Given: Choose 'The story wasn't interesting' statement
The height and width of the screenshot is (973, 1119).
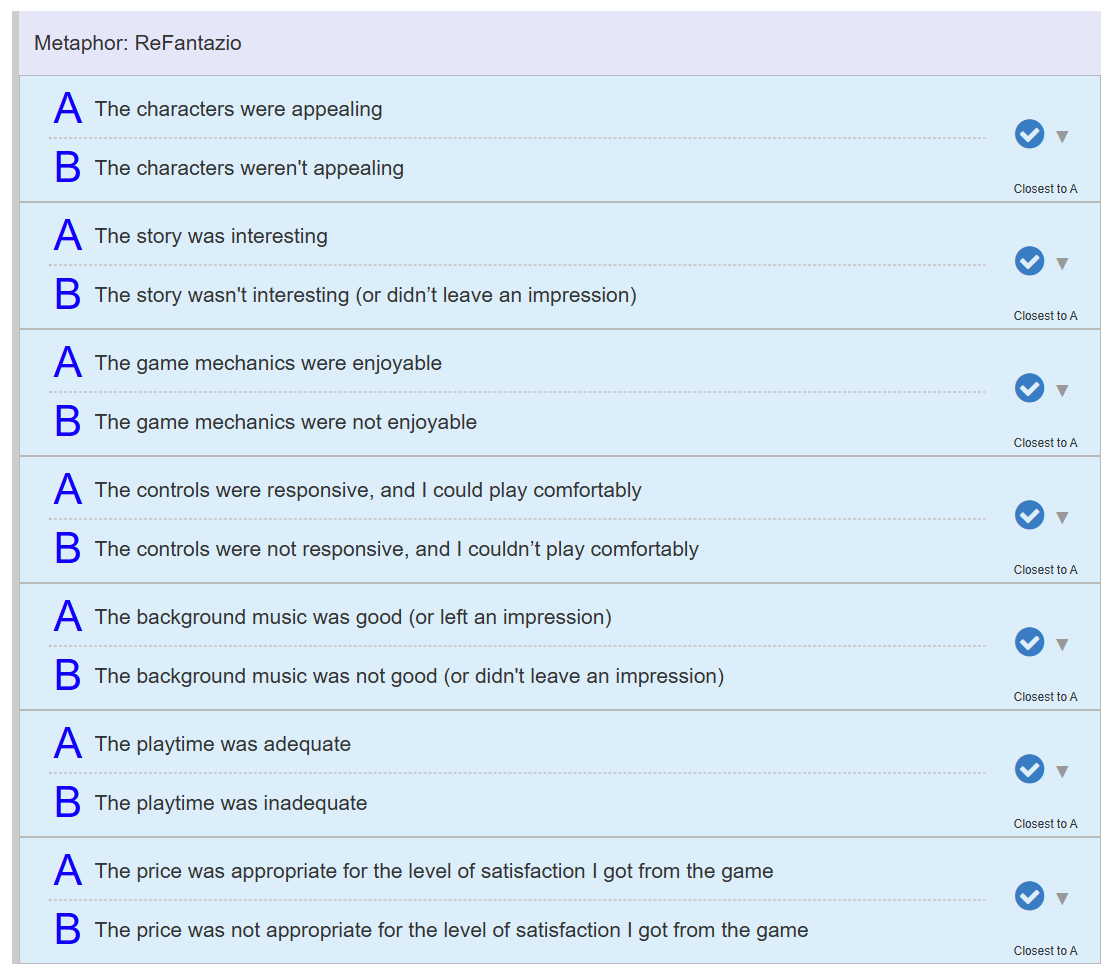Looking at the screenshot, I should pos(365,295).
